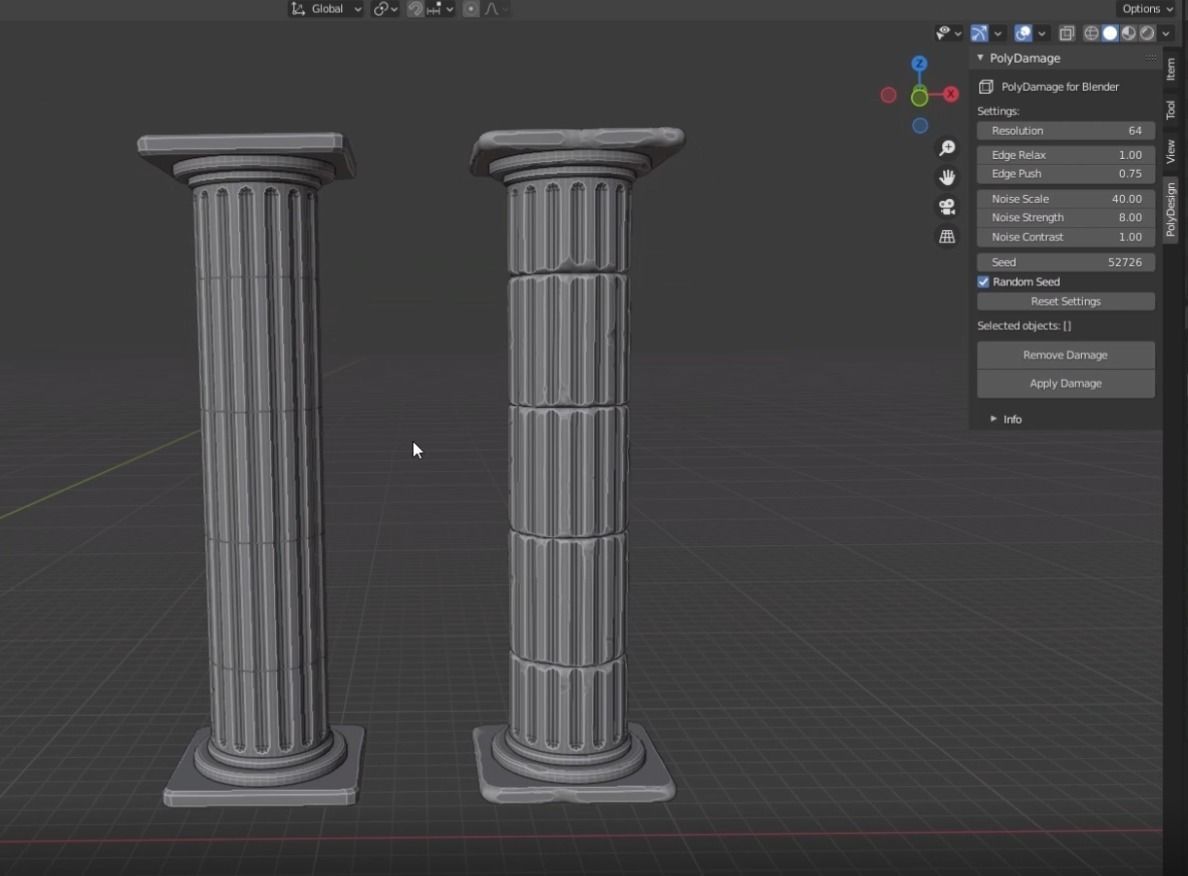Click Reset Settings
1188x876 pixels.
[x=1065, y=301]
